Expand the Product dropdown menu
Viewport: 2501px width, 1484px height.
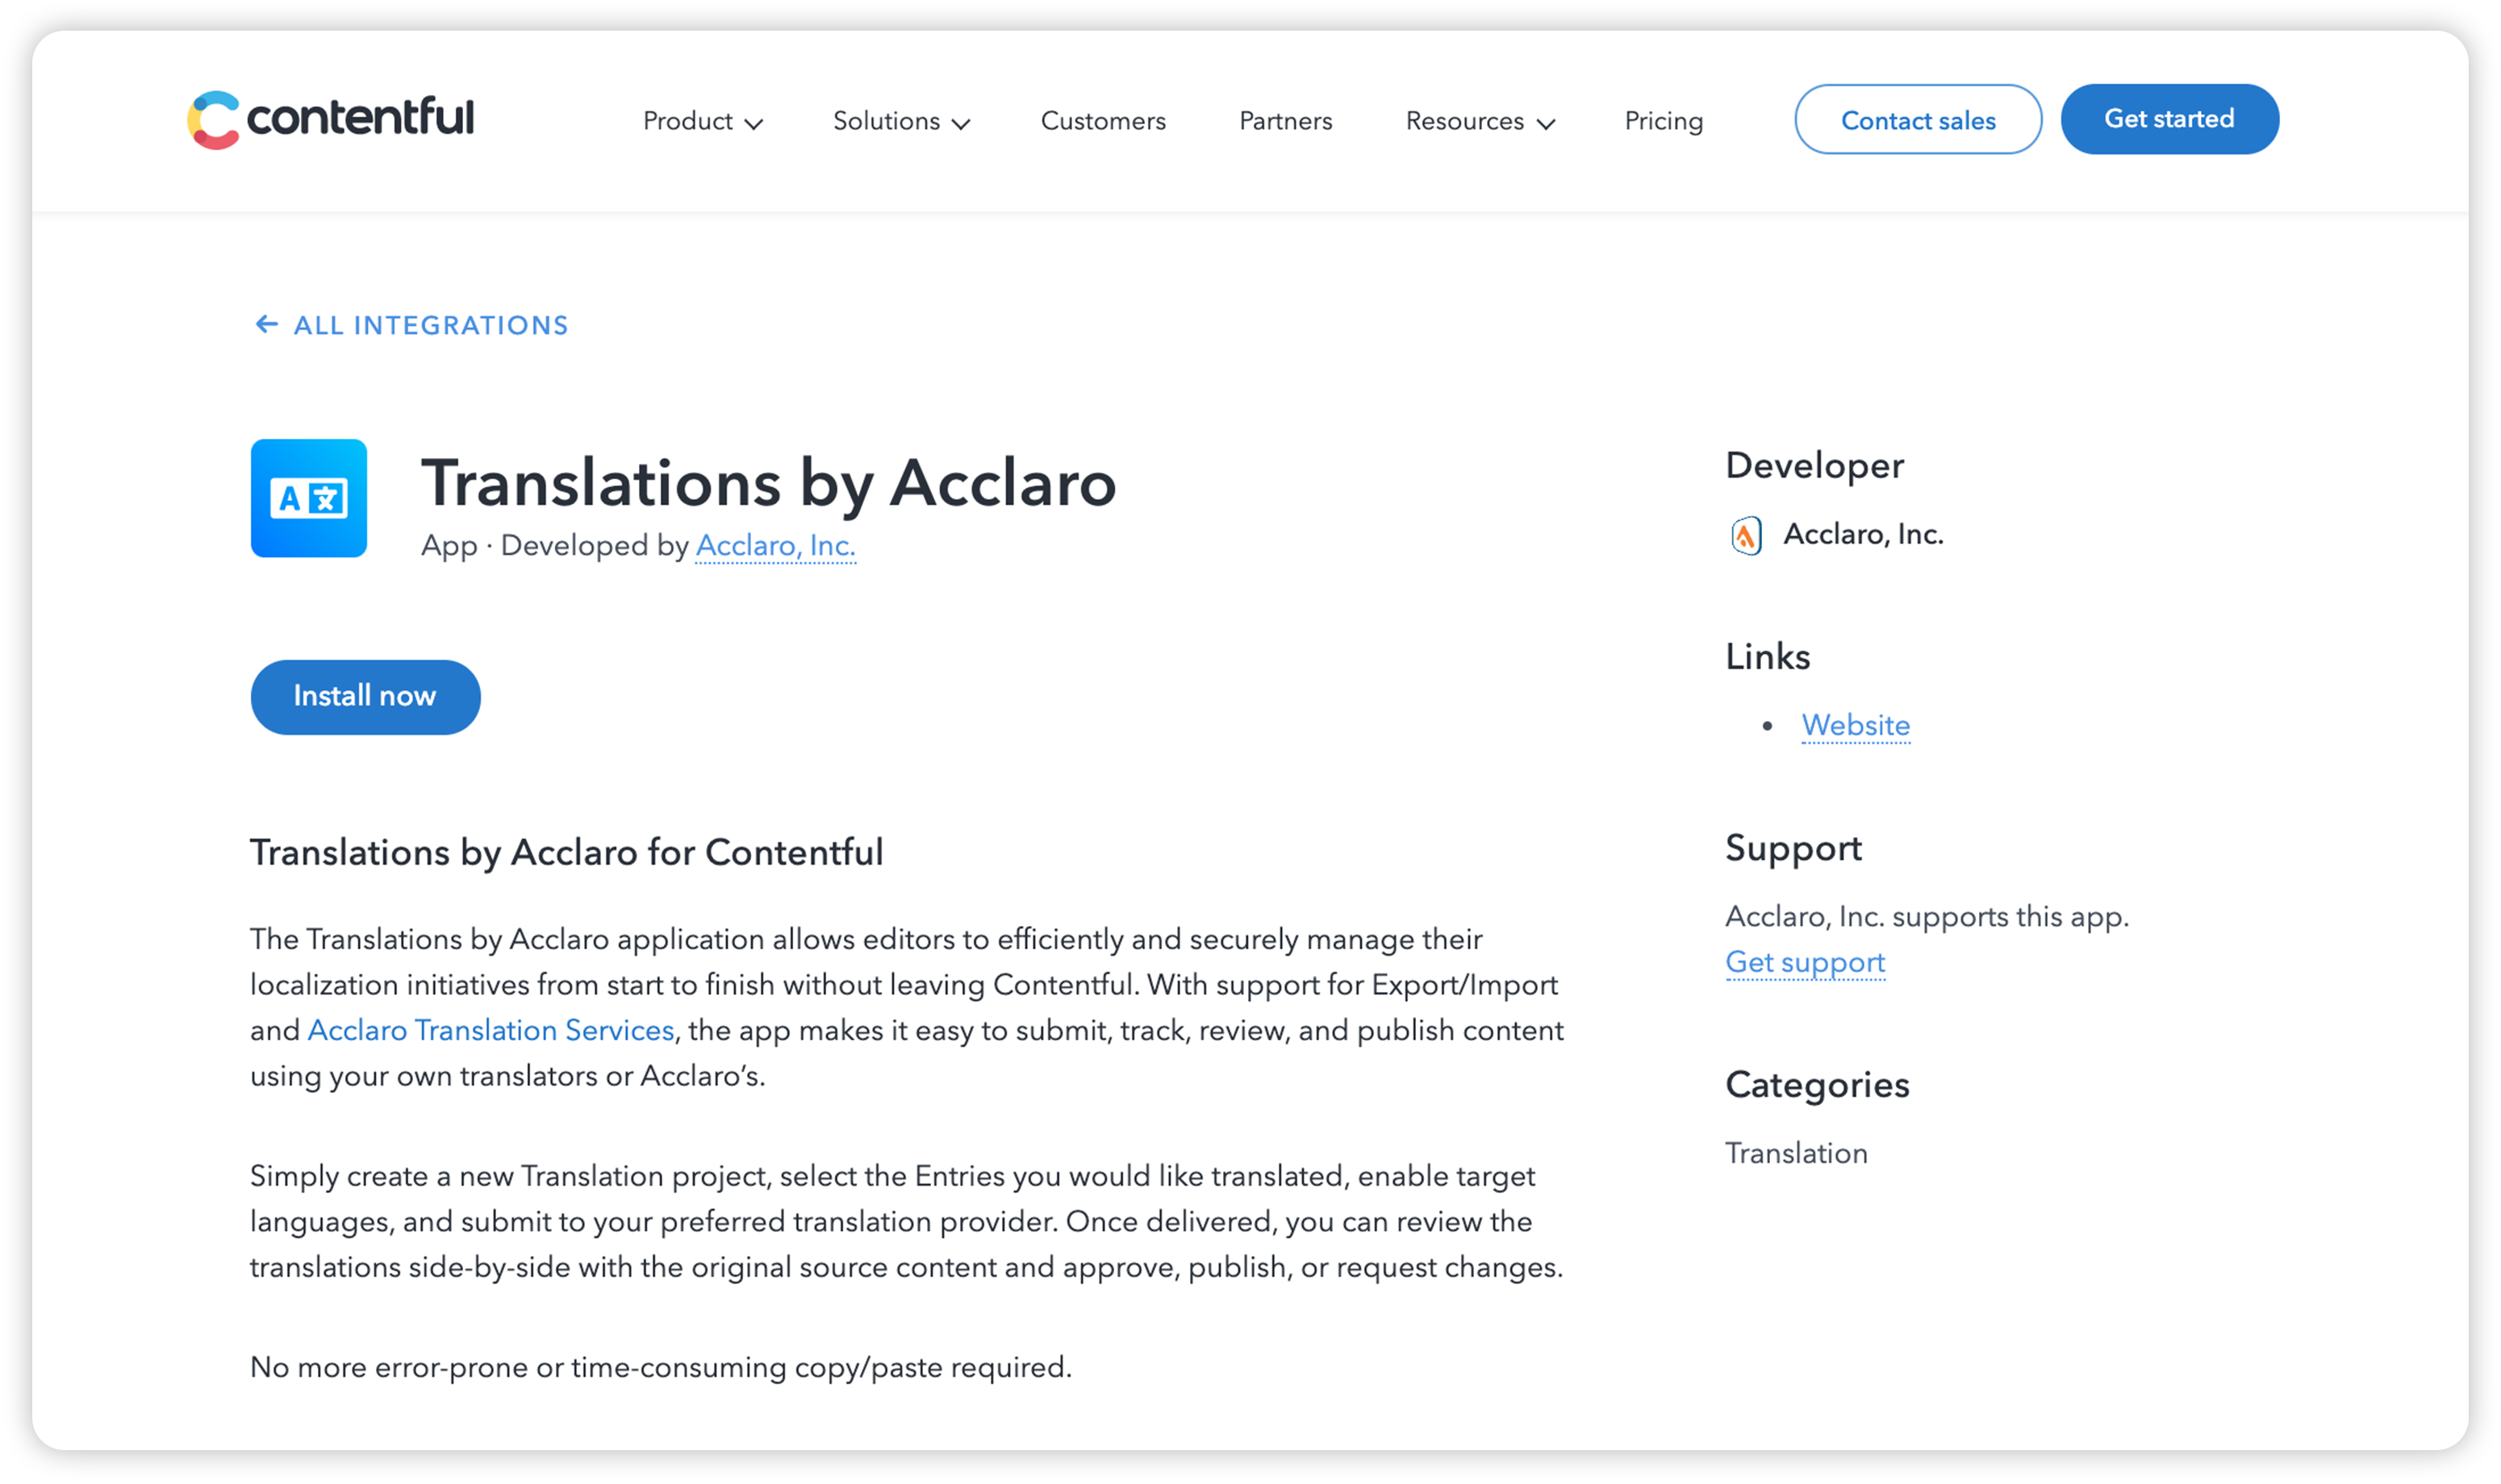pos(701,119)
